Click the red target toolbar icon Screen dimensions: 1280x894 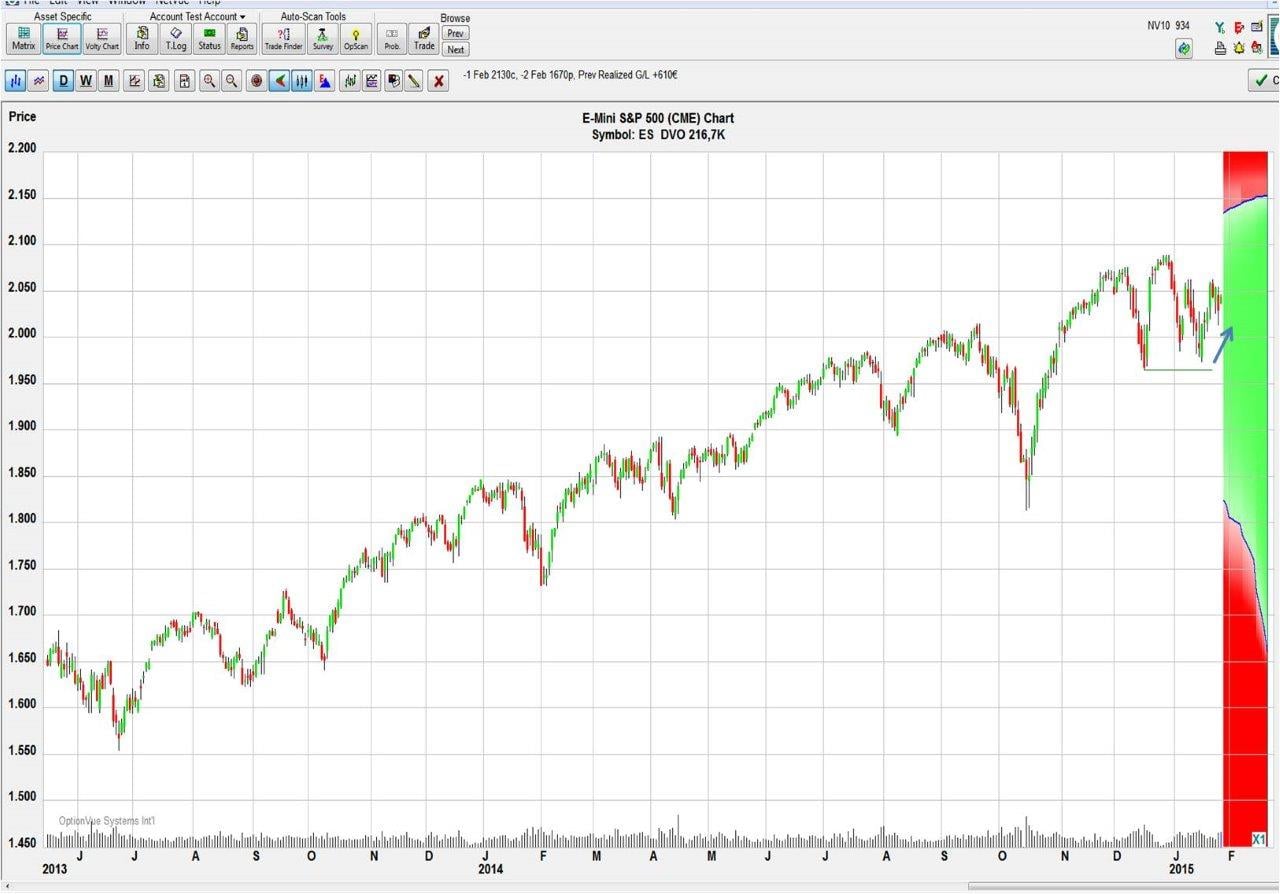point(257,81)
